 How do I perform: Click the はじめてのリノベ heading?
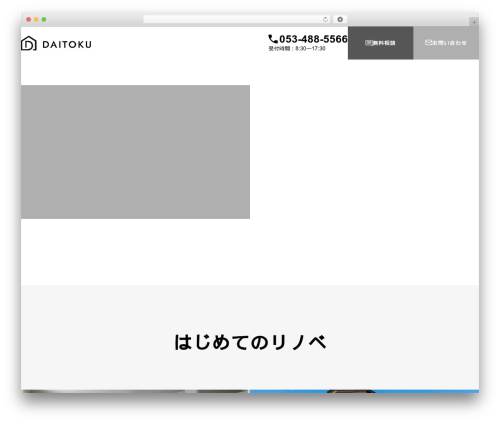[250, 342]
